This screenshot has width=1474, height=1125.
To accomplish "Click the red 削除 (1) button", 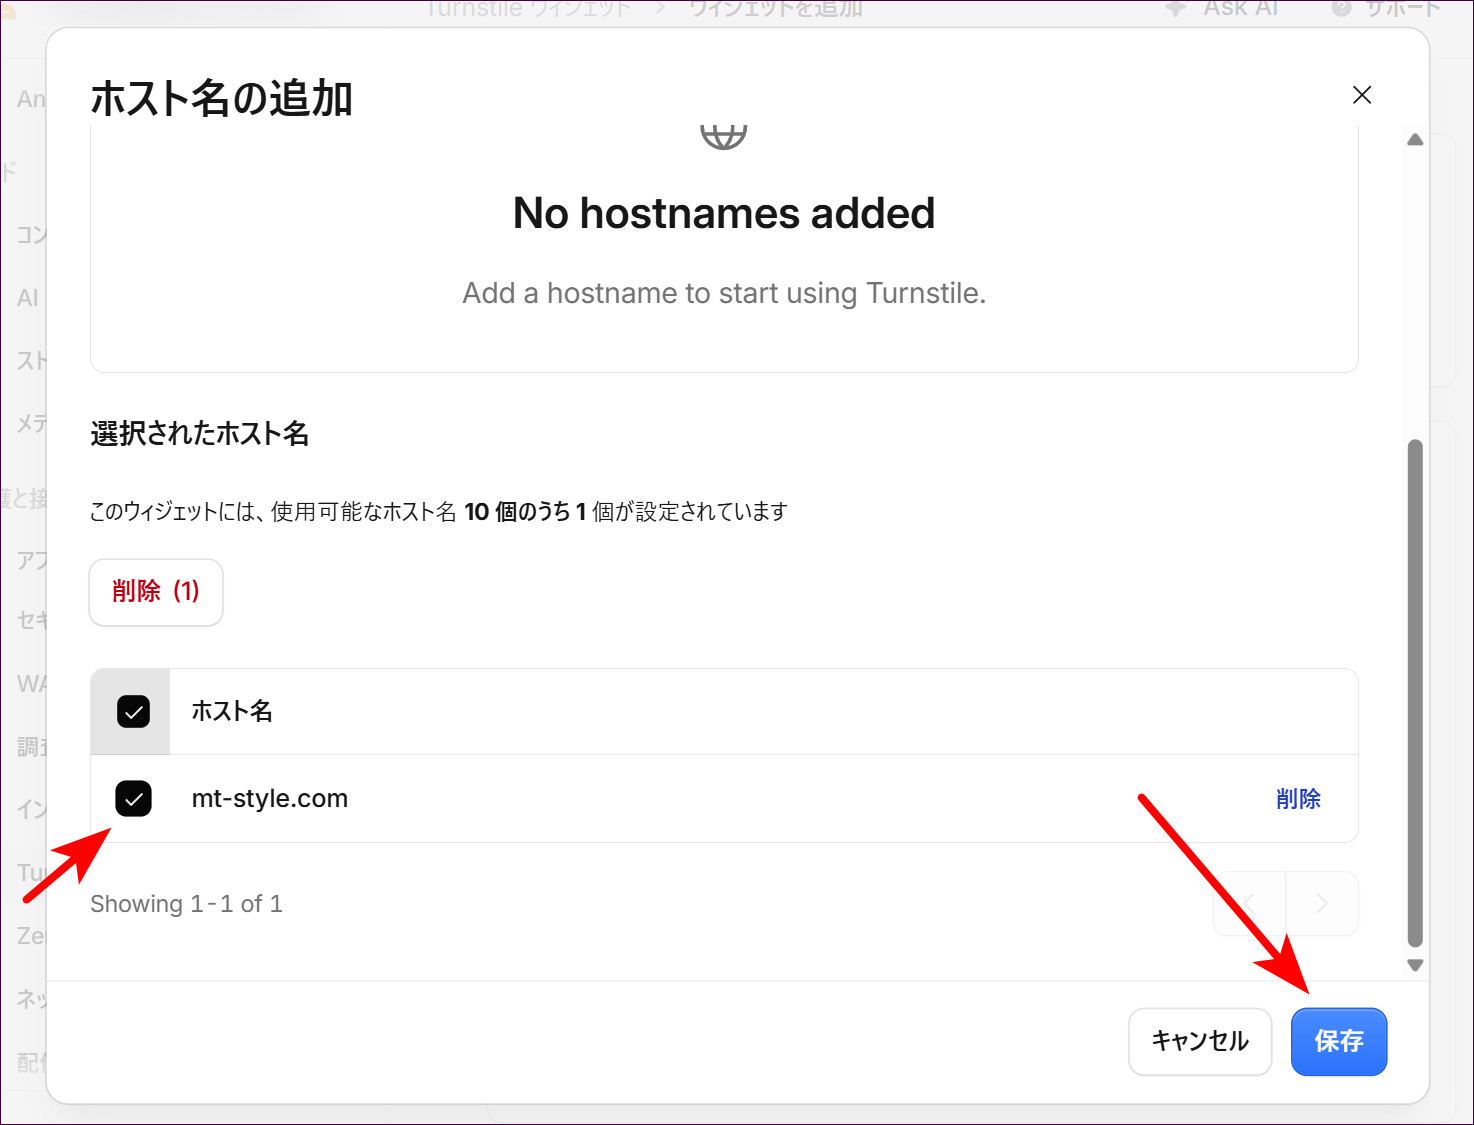I will point(156,592).
